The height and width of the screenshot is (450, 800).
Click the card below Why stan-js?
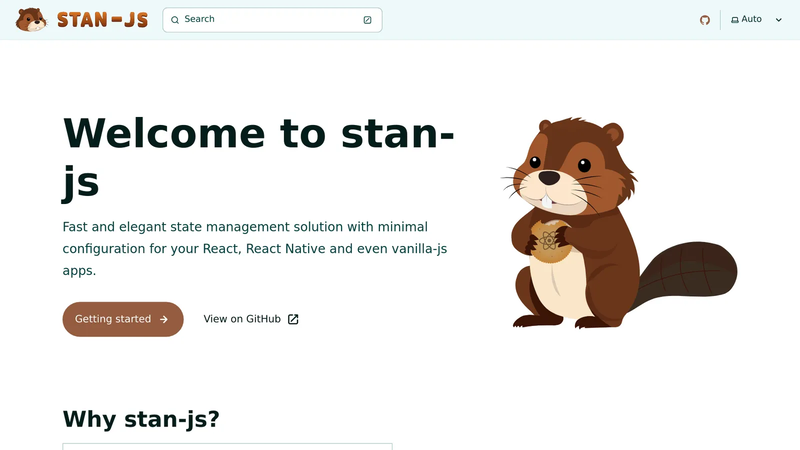(228, 446)
